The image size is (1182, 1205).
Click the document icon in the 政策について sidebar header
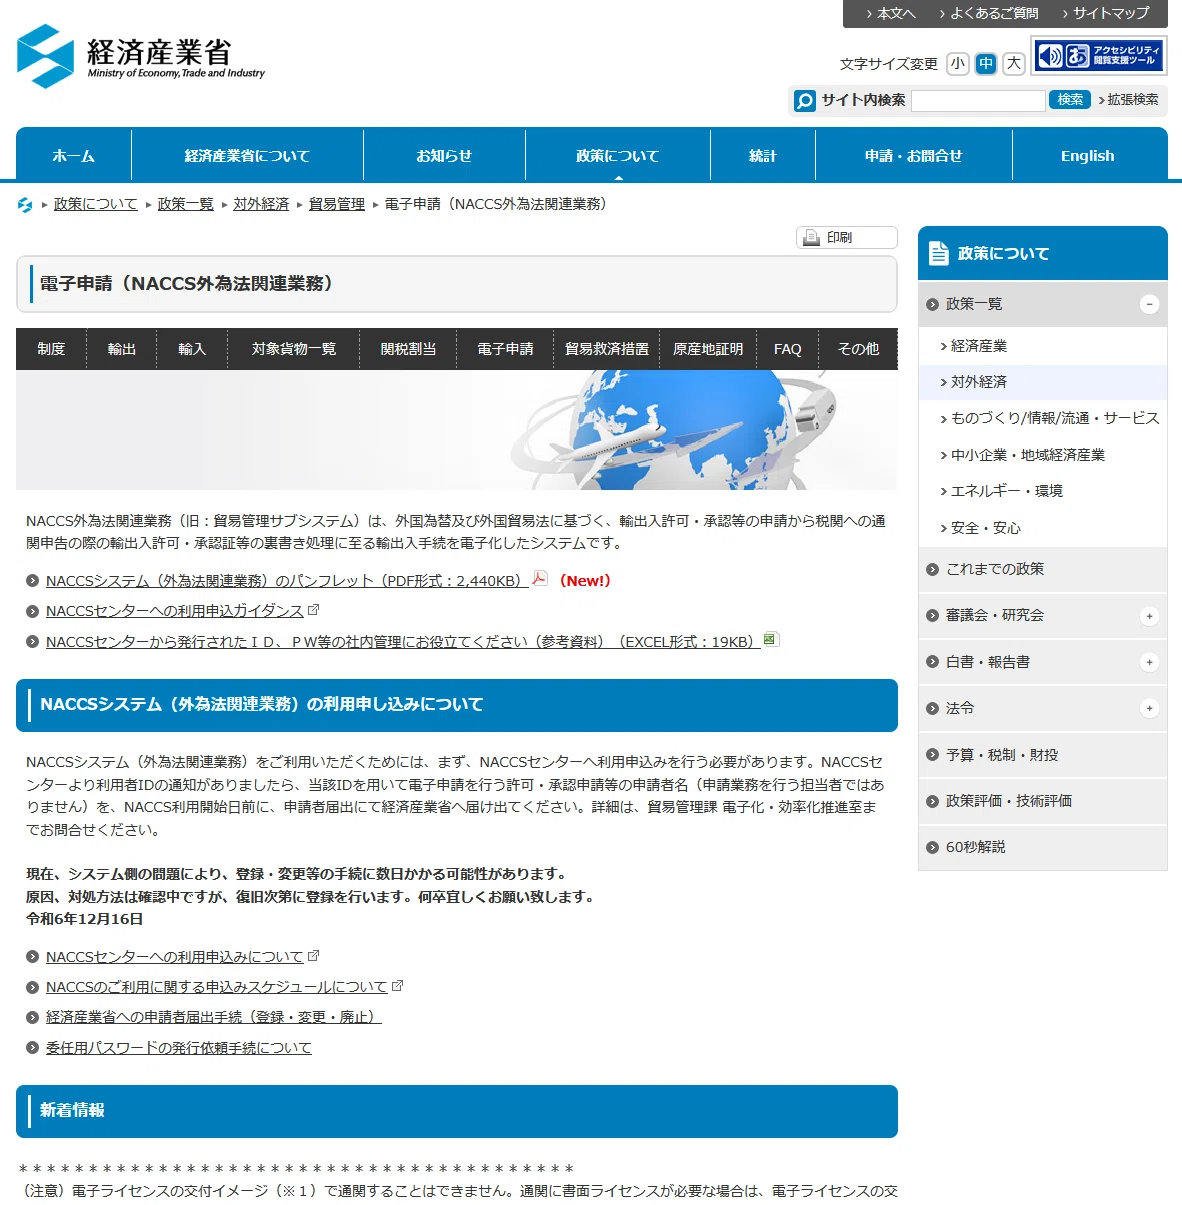coord(939,254)
